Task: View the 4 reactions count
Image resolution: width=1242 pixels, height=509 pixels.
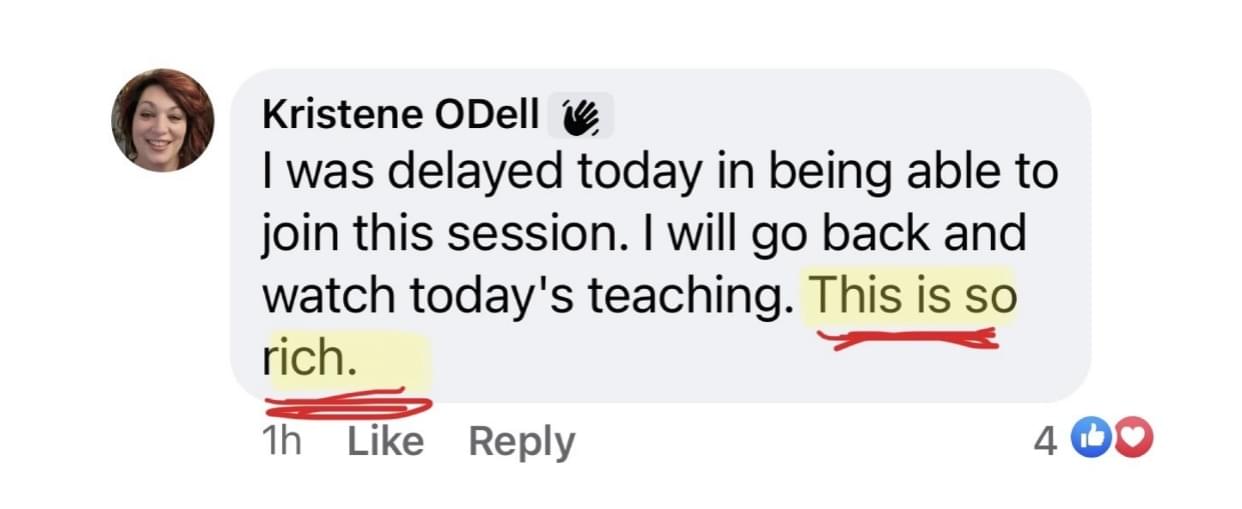Action: pyautogui.click(x=1044, y=441)
